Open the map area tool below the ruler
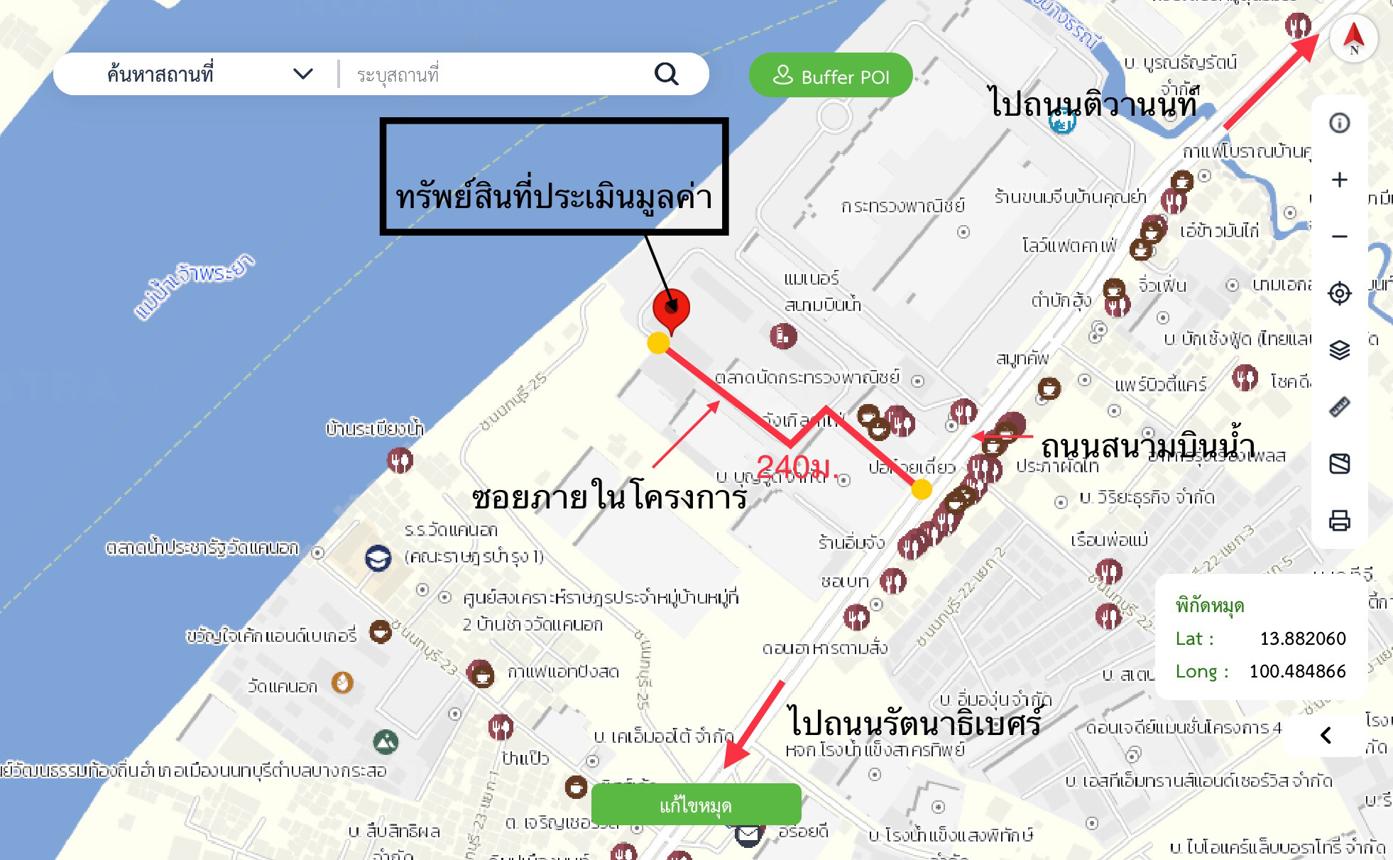The image size is (1393, 860). 1340,463
